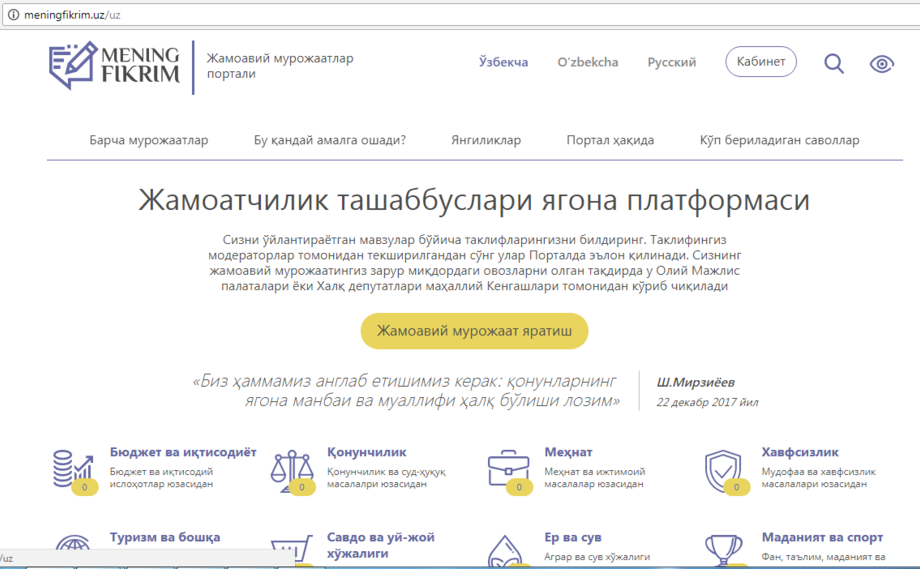Click the budget coins chart icon
The image size is (920, 569).
tap(72, 468)
